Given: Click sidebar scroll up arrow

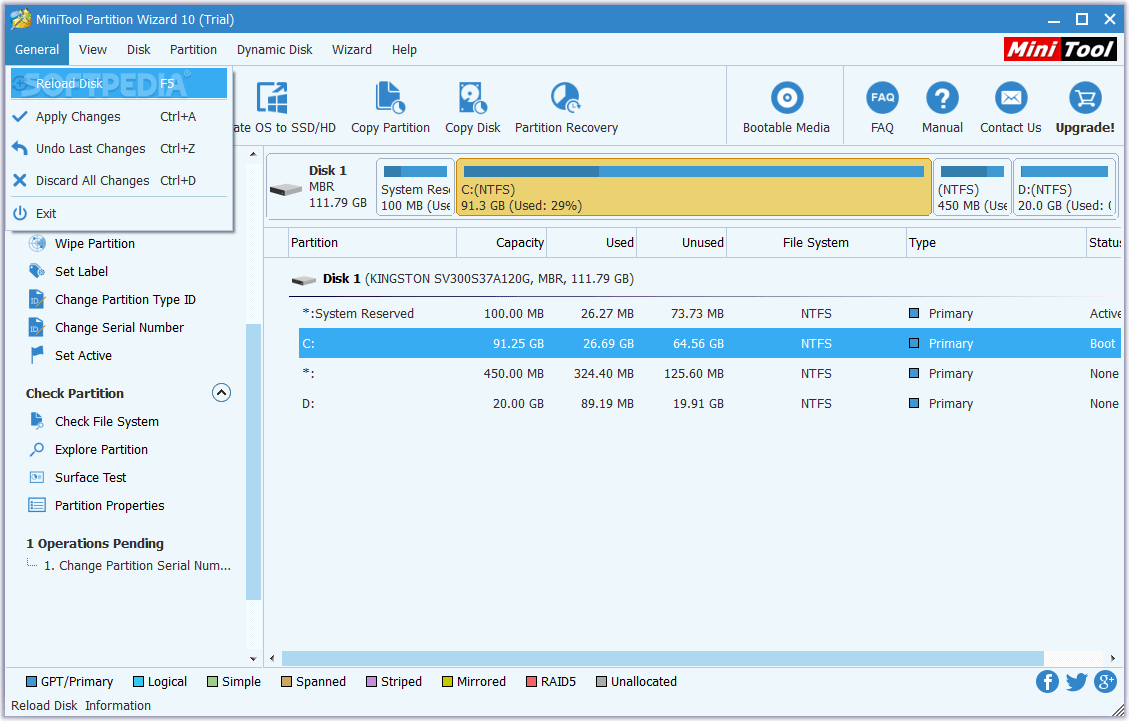Looking at the screenshot, I should (x=253, y=154).
